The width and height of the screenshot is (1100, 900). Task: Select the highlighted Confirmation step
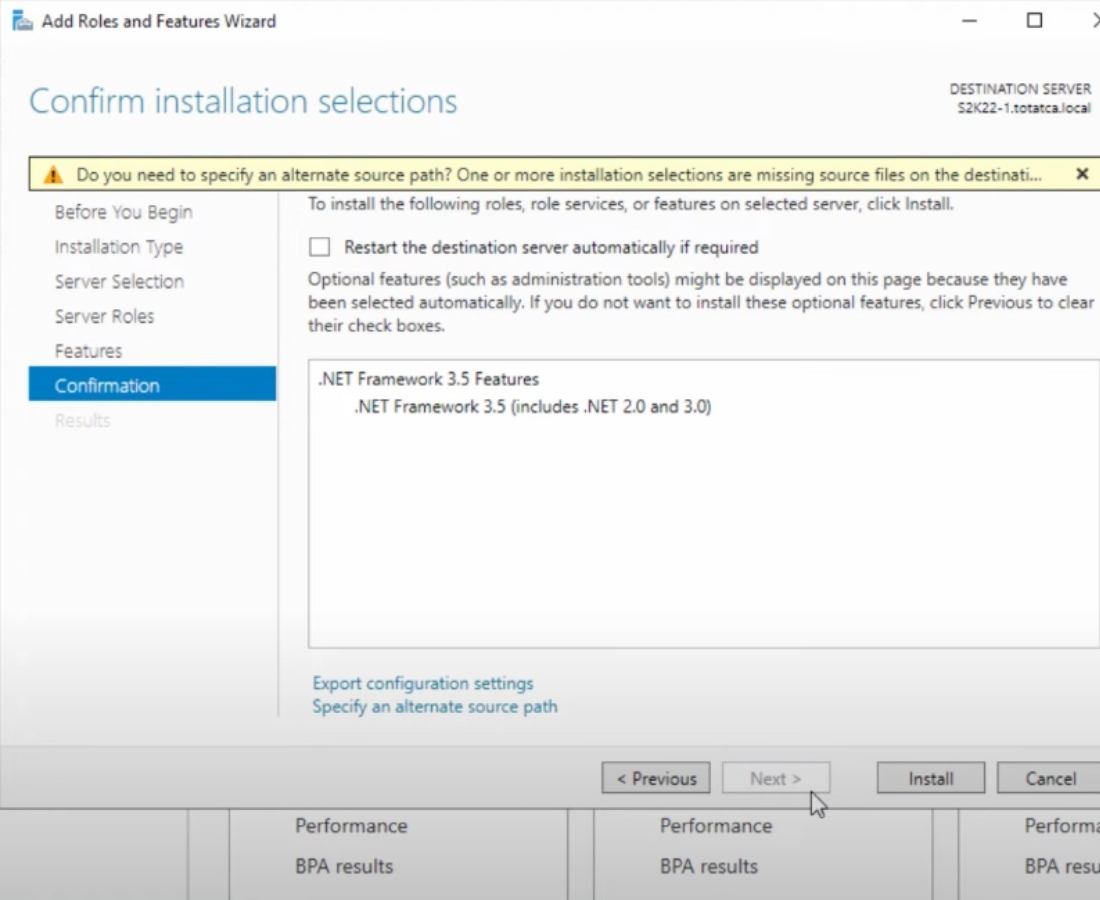click(x=107, y=386)
